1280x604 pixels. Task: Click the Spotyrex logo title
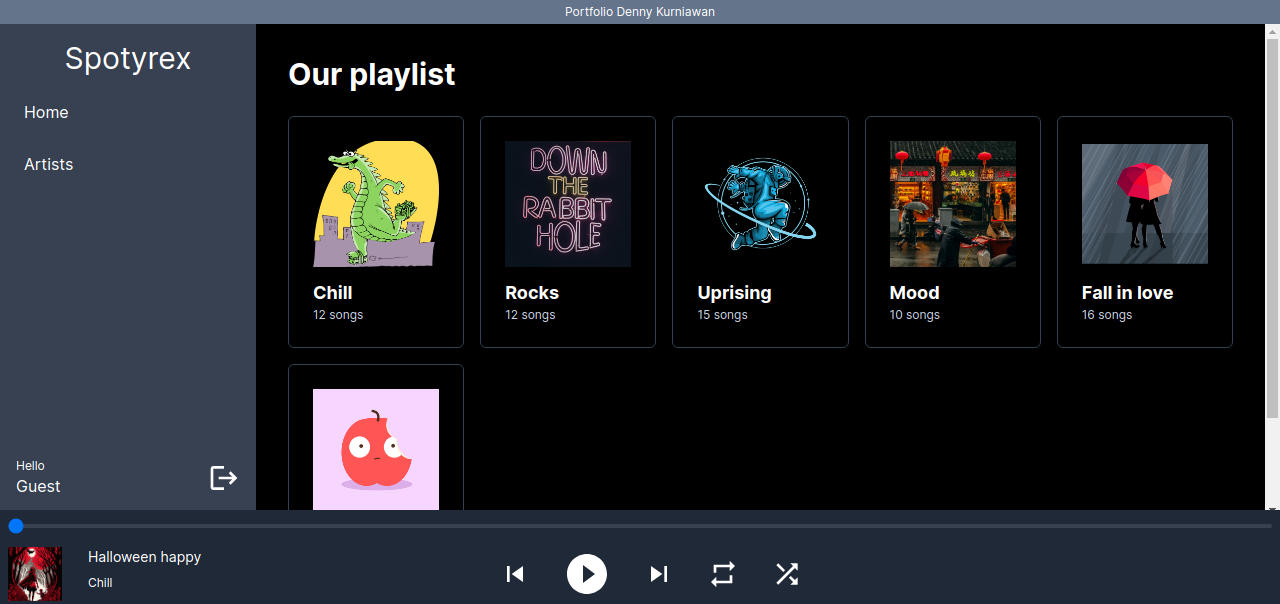[x=128, y=59]
